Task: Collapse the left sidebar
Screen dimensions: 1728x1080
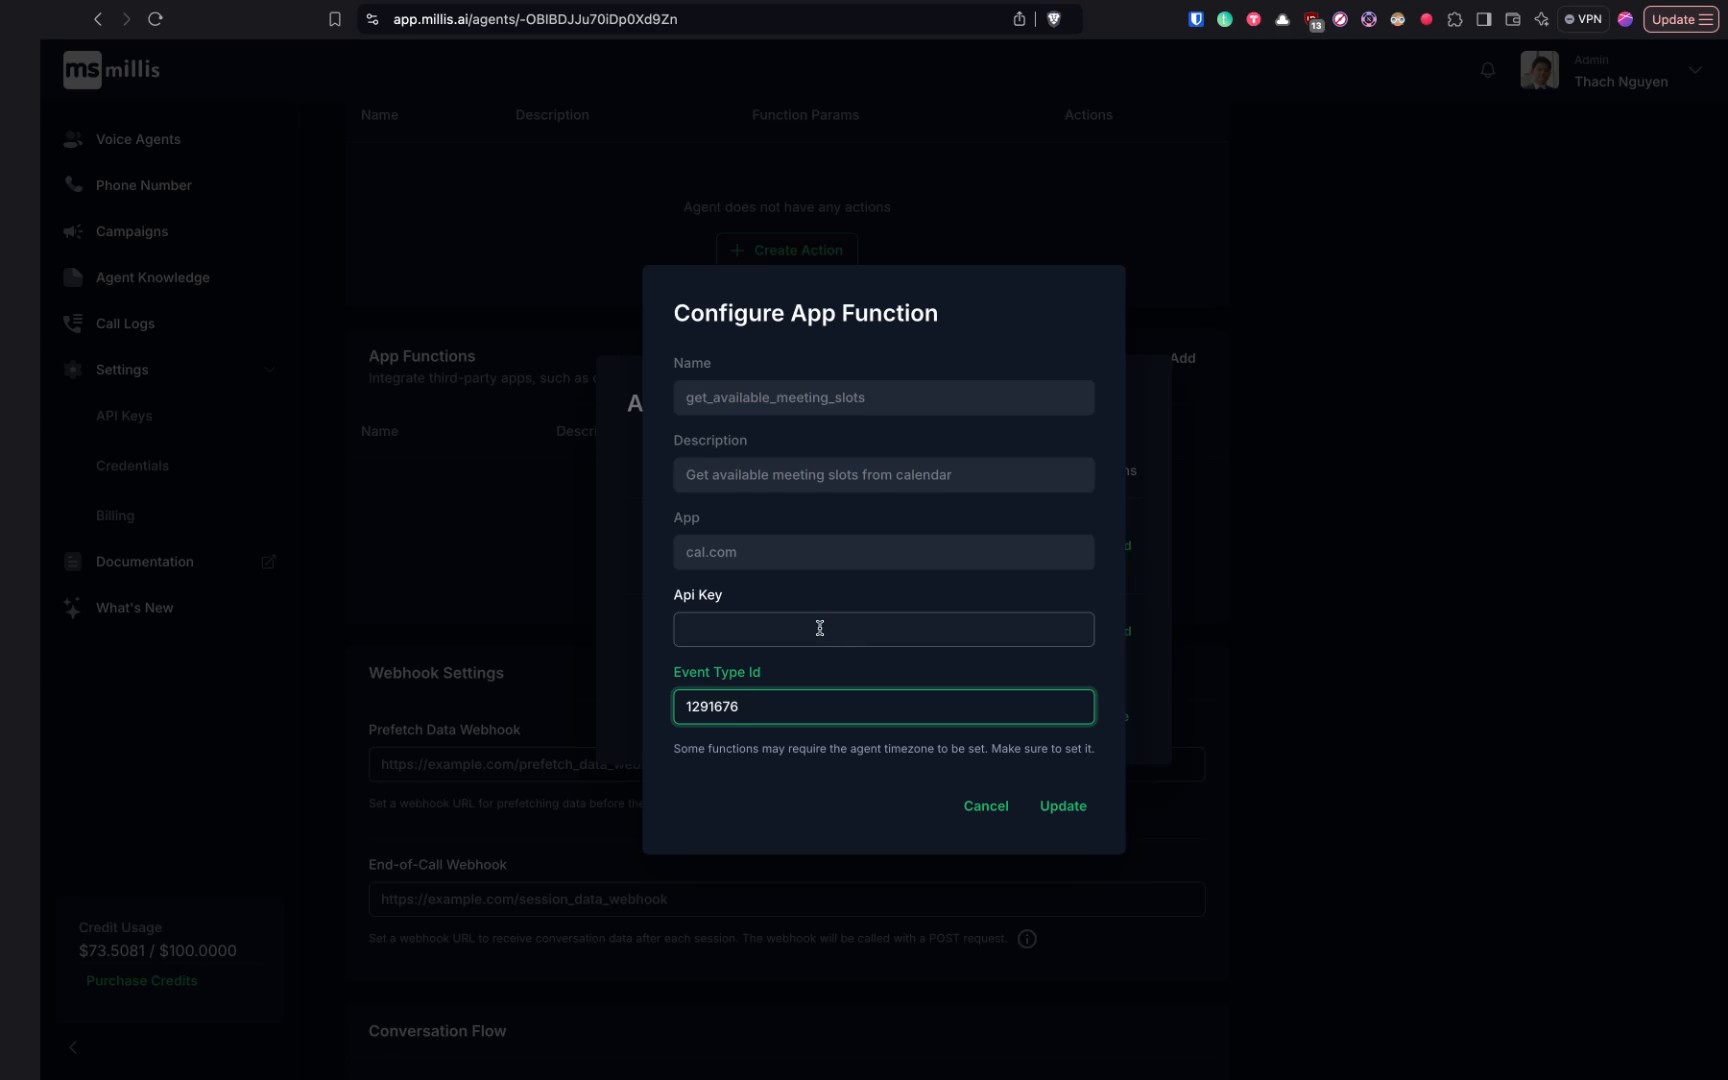Action: [72, 1047]
